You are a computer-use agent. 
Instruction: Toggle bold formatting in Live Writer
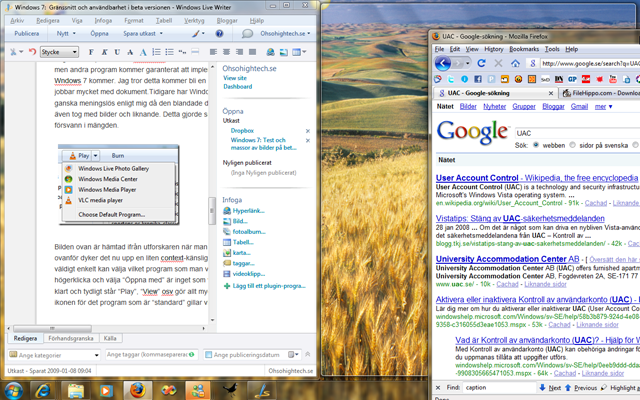point(91,52)
